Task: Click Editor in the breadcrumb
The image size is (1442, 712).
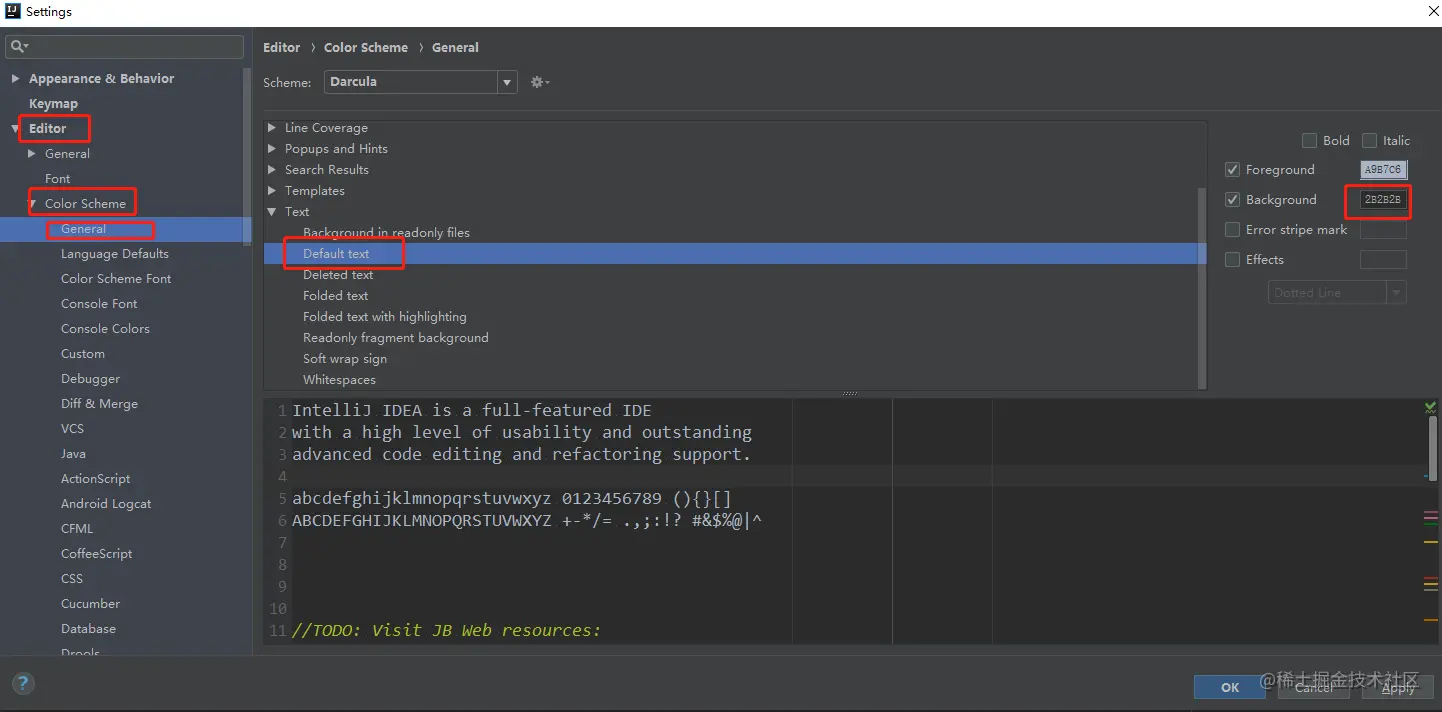Action: click(281, 47)
